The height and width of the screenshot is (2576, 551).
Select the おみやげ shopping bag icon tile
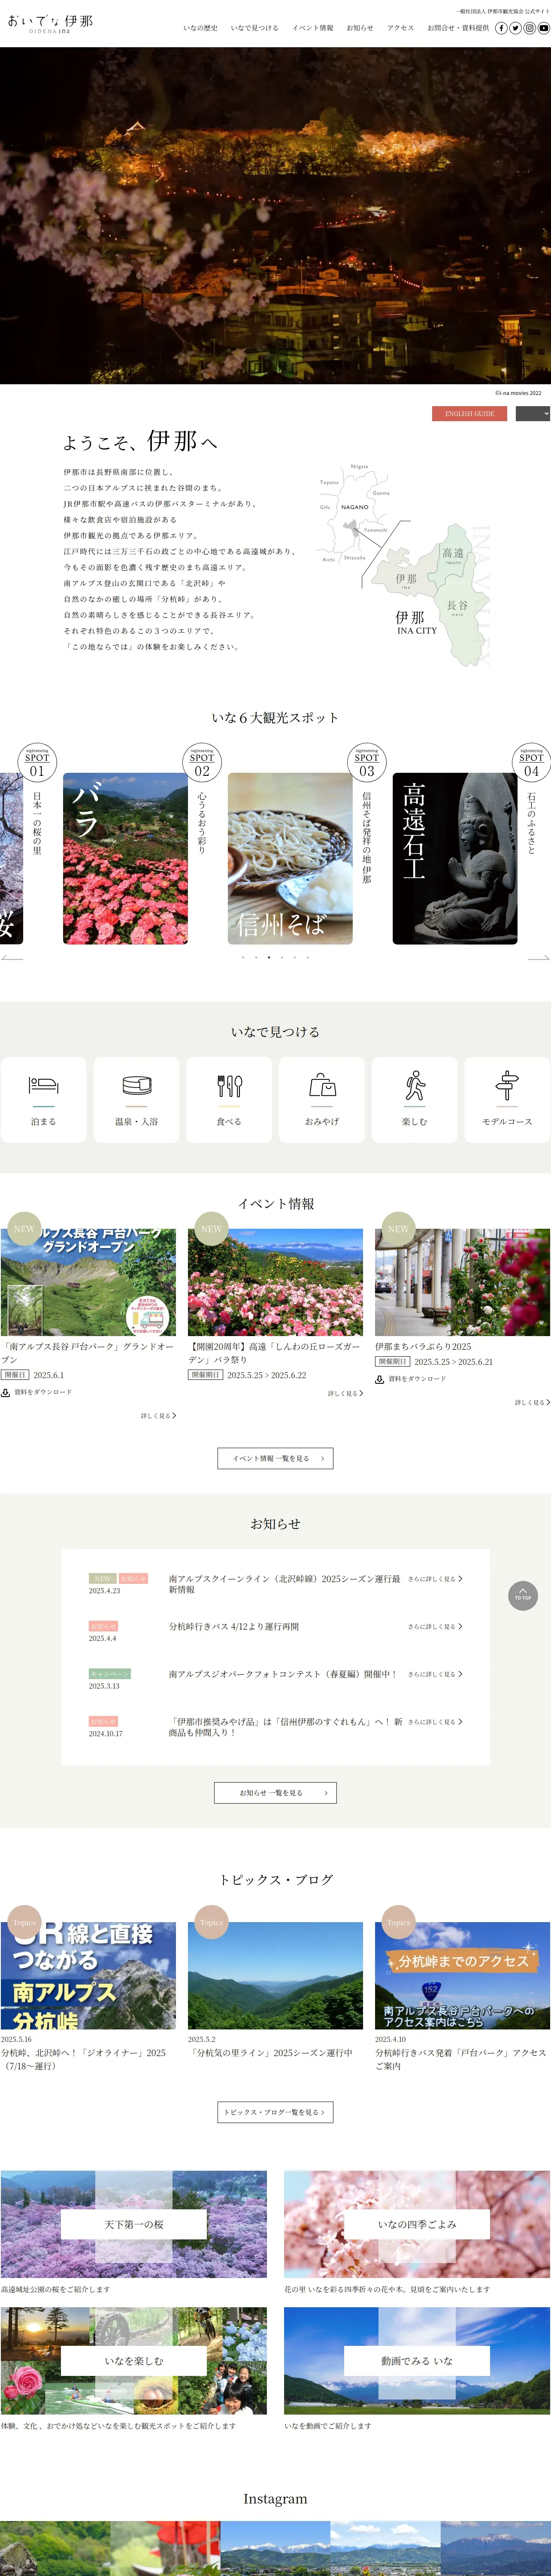[322, 1099]
